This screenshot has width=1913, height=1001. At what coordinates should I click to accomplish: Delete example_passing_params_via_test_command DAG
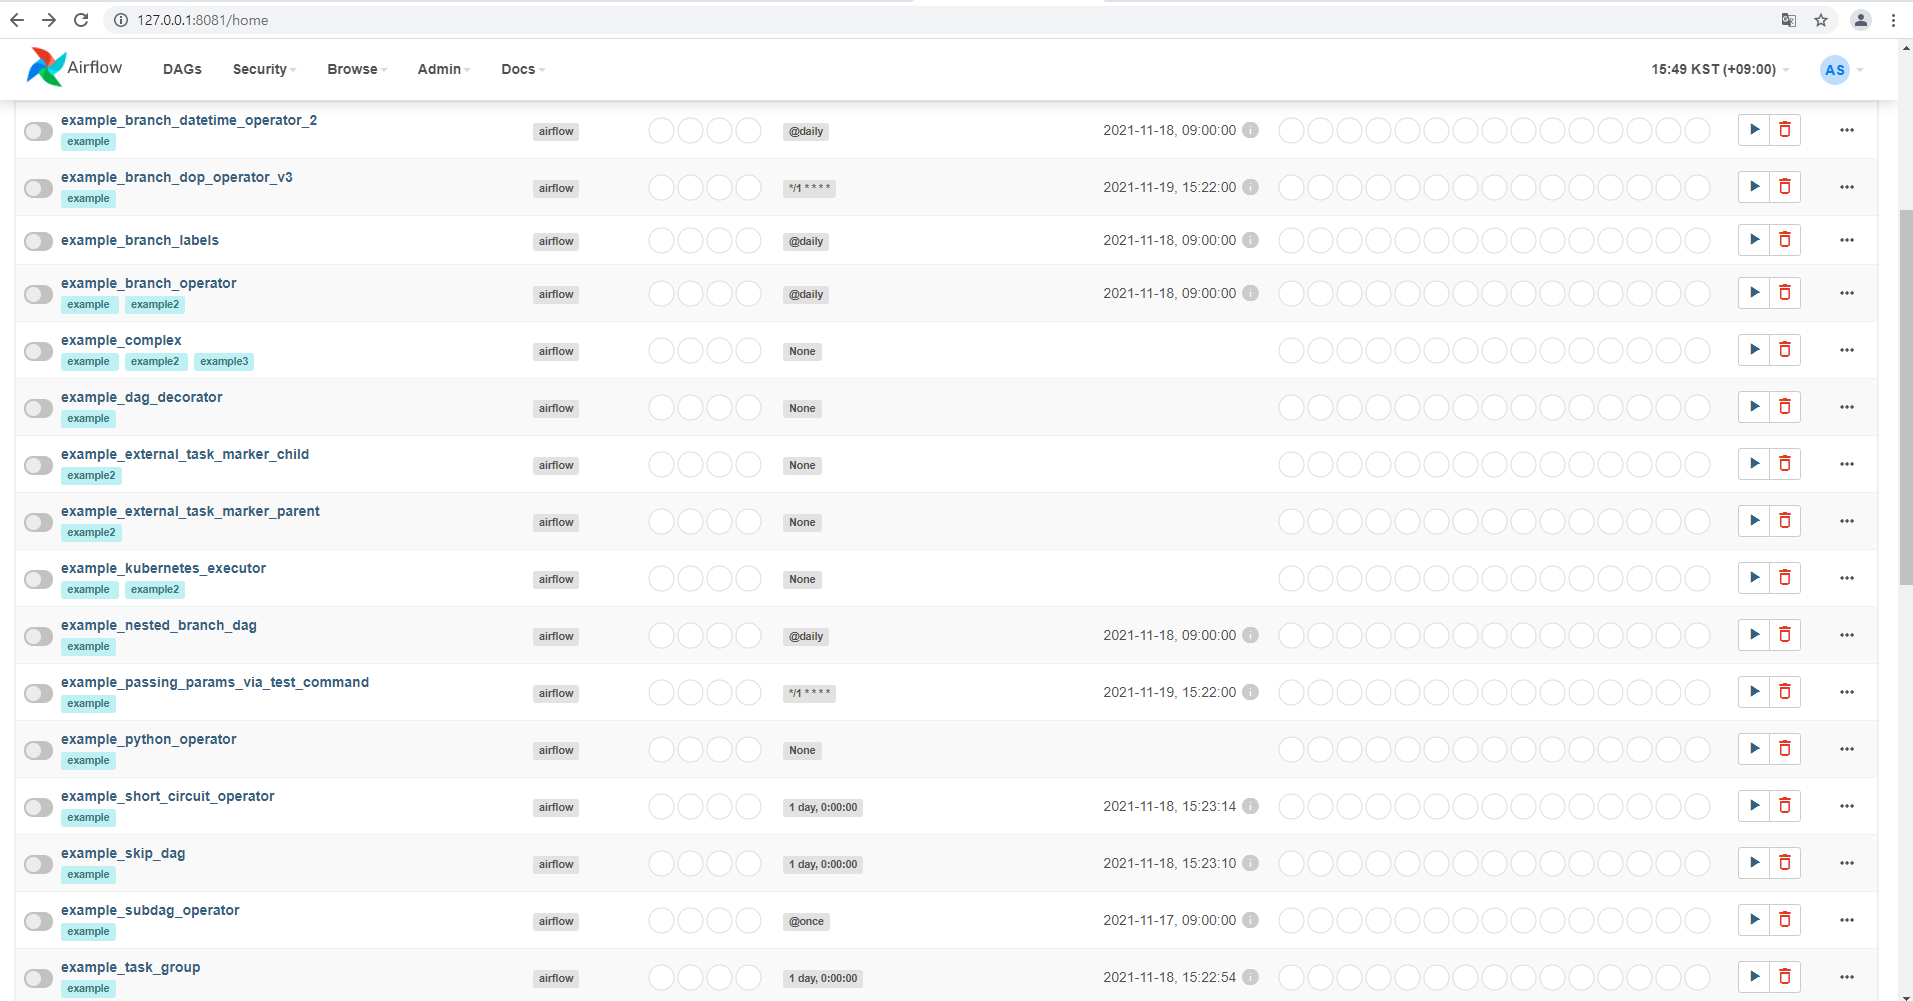[1785, 692]
